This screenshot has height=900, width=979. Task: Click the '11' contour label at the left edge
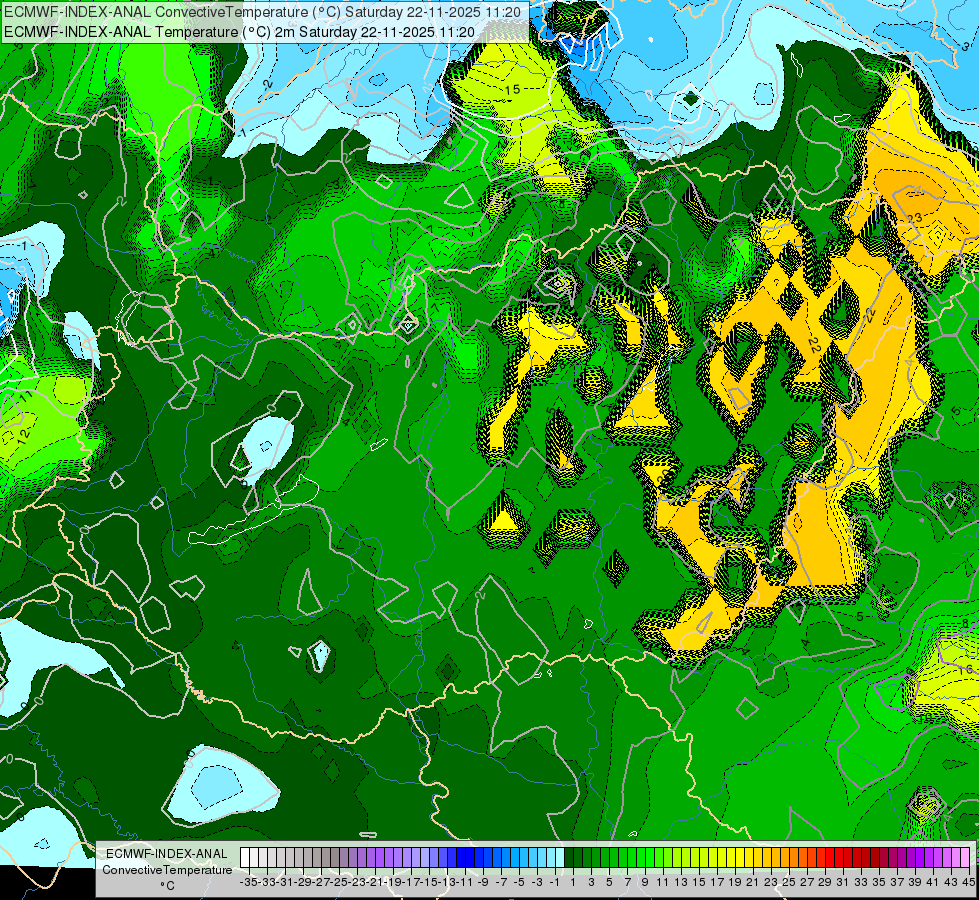pyautogui.click(x=26, y=397)
